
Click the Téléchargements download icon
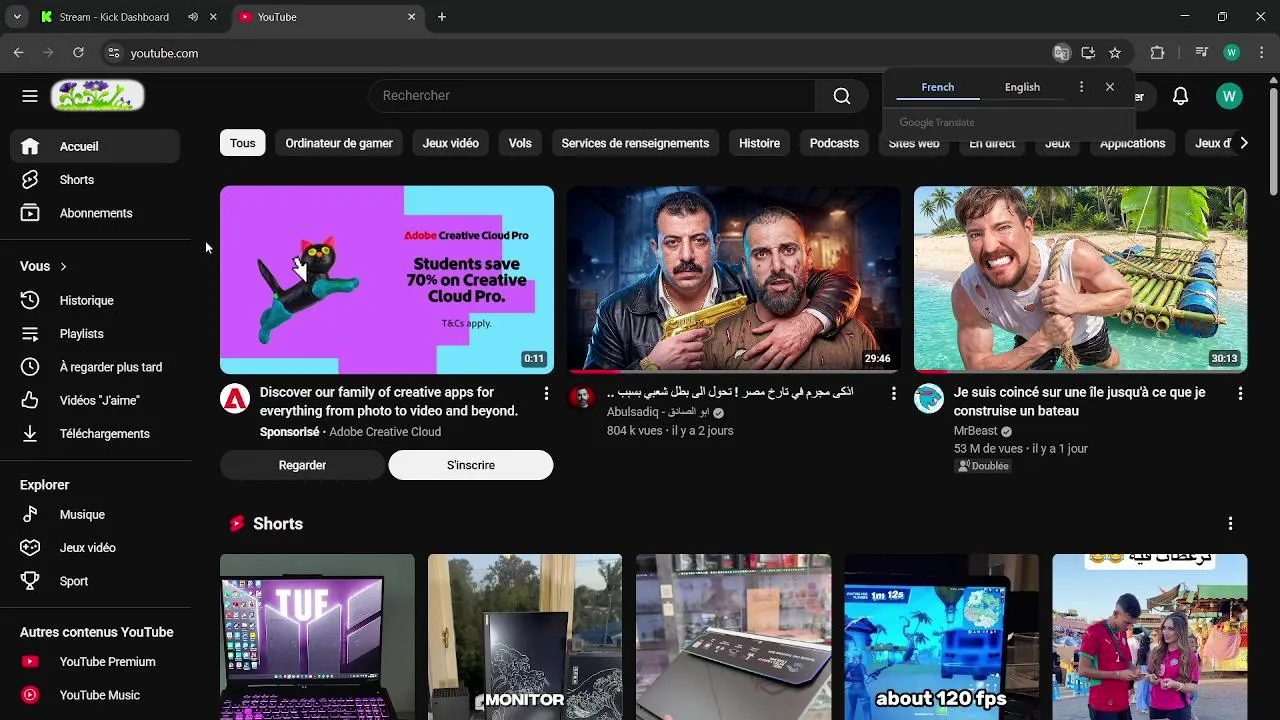click(x=30, y=434)
